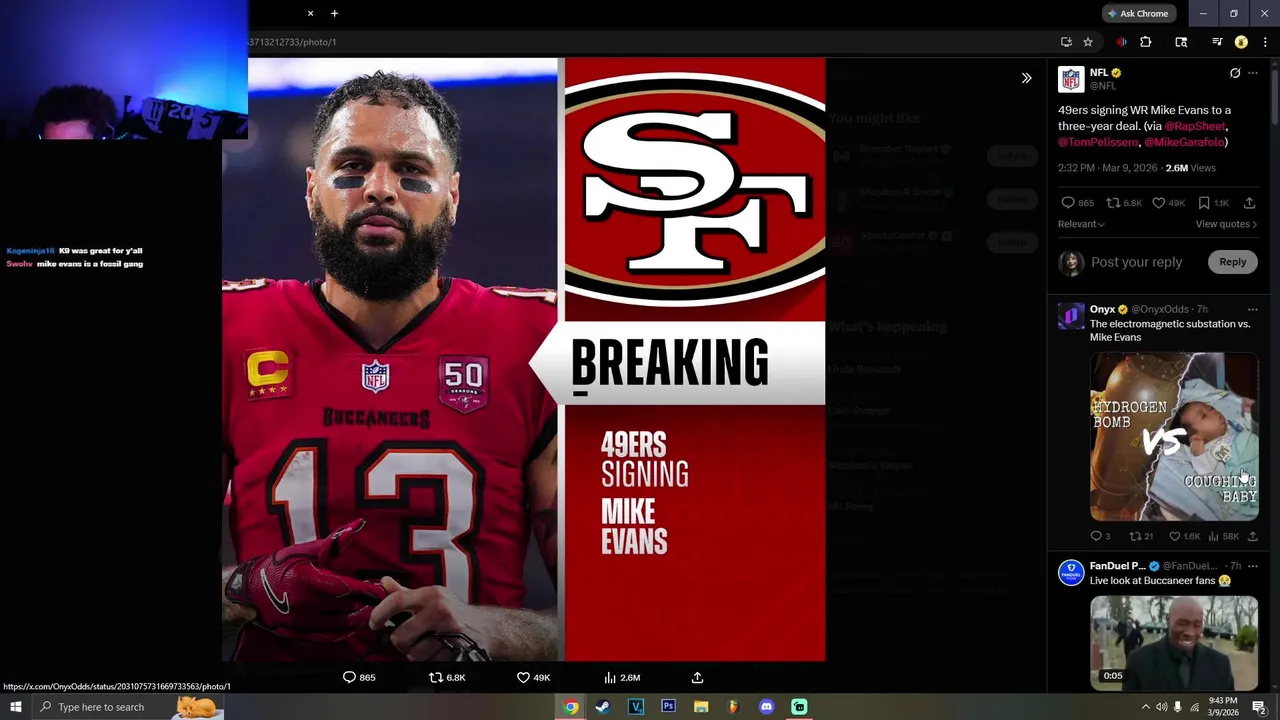Click the reply icon on the Onyx tweet

pyautogui.click(x=1096, y=536)
